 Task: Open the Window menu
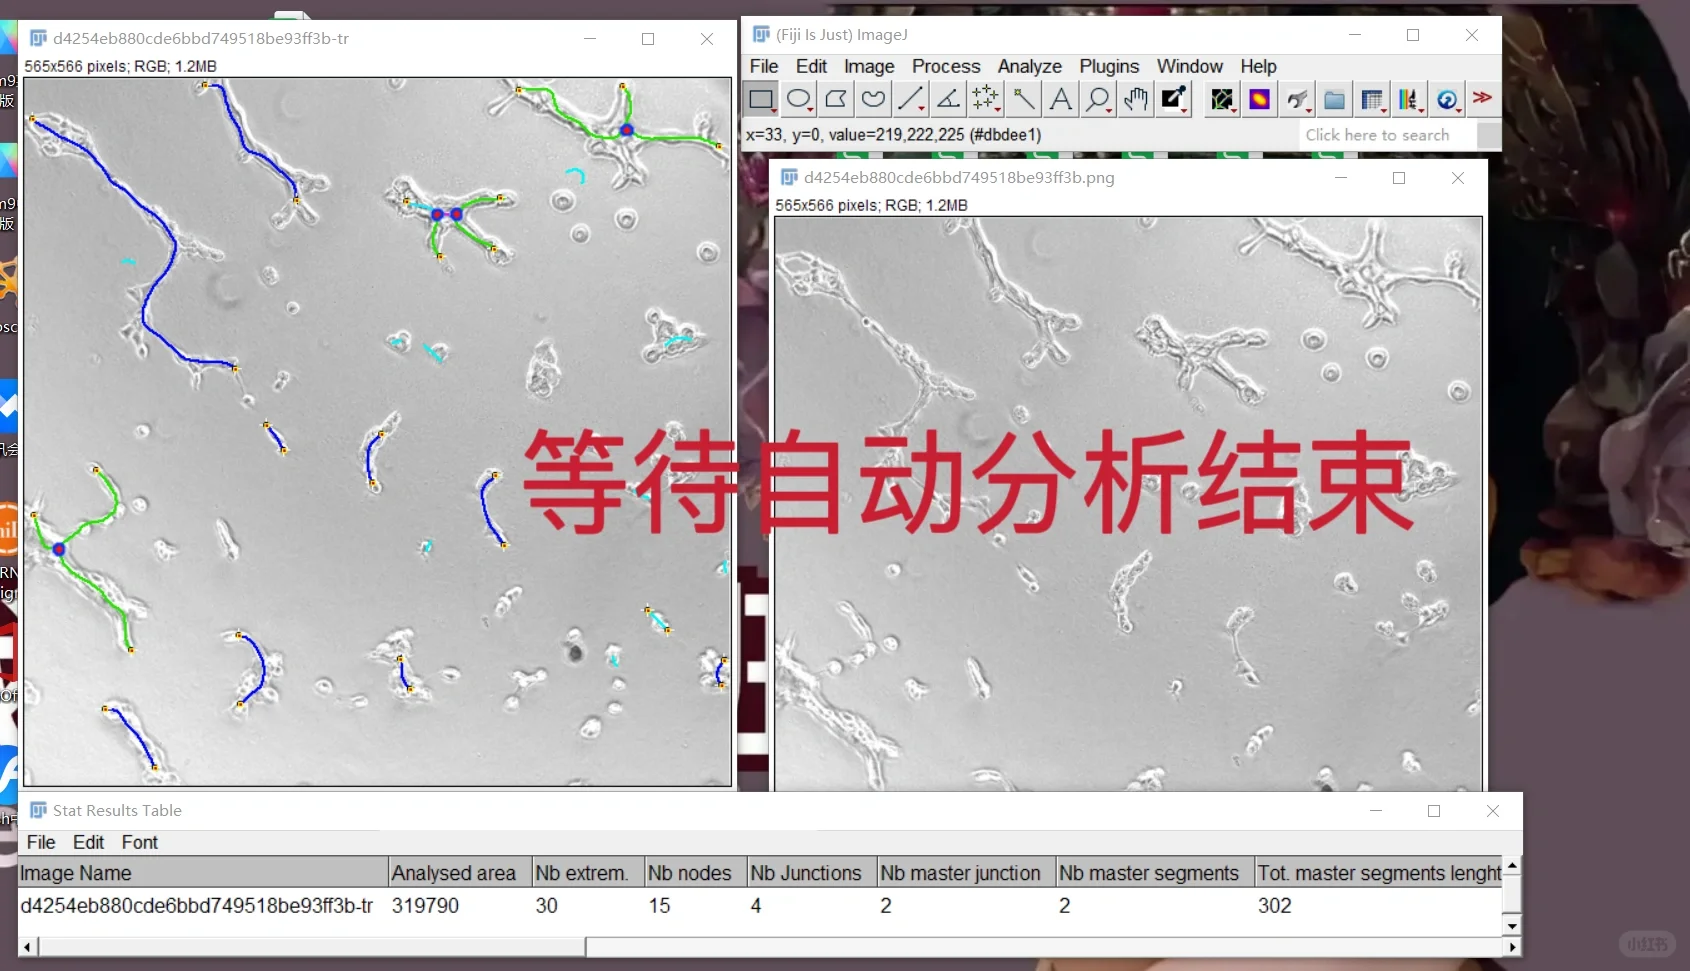1190,66
